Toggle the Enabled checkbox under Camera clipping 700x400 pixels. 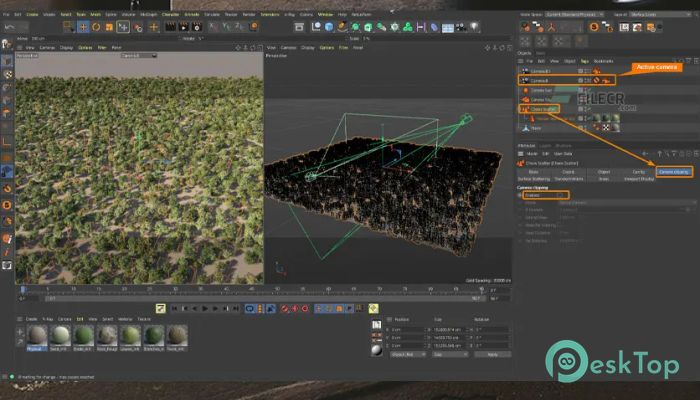[x=561, y=195]
